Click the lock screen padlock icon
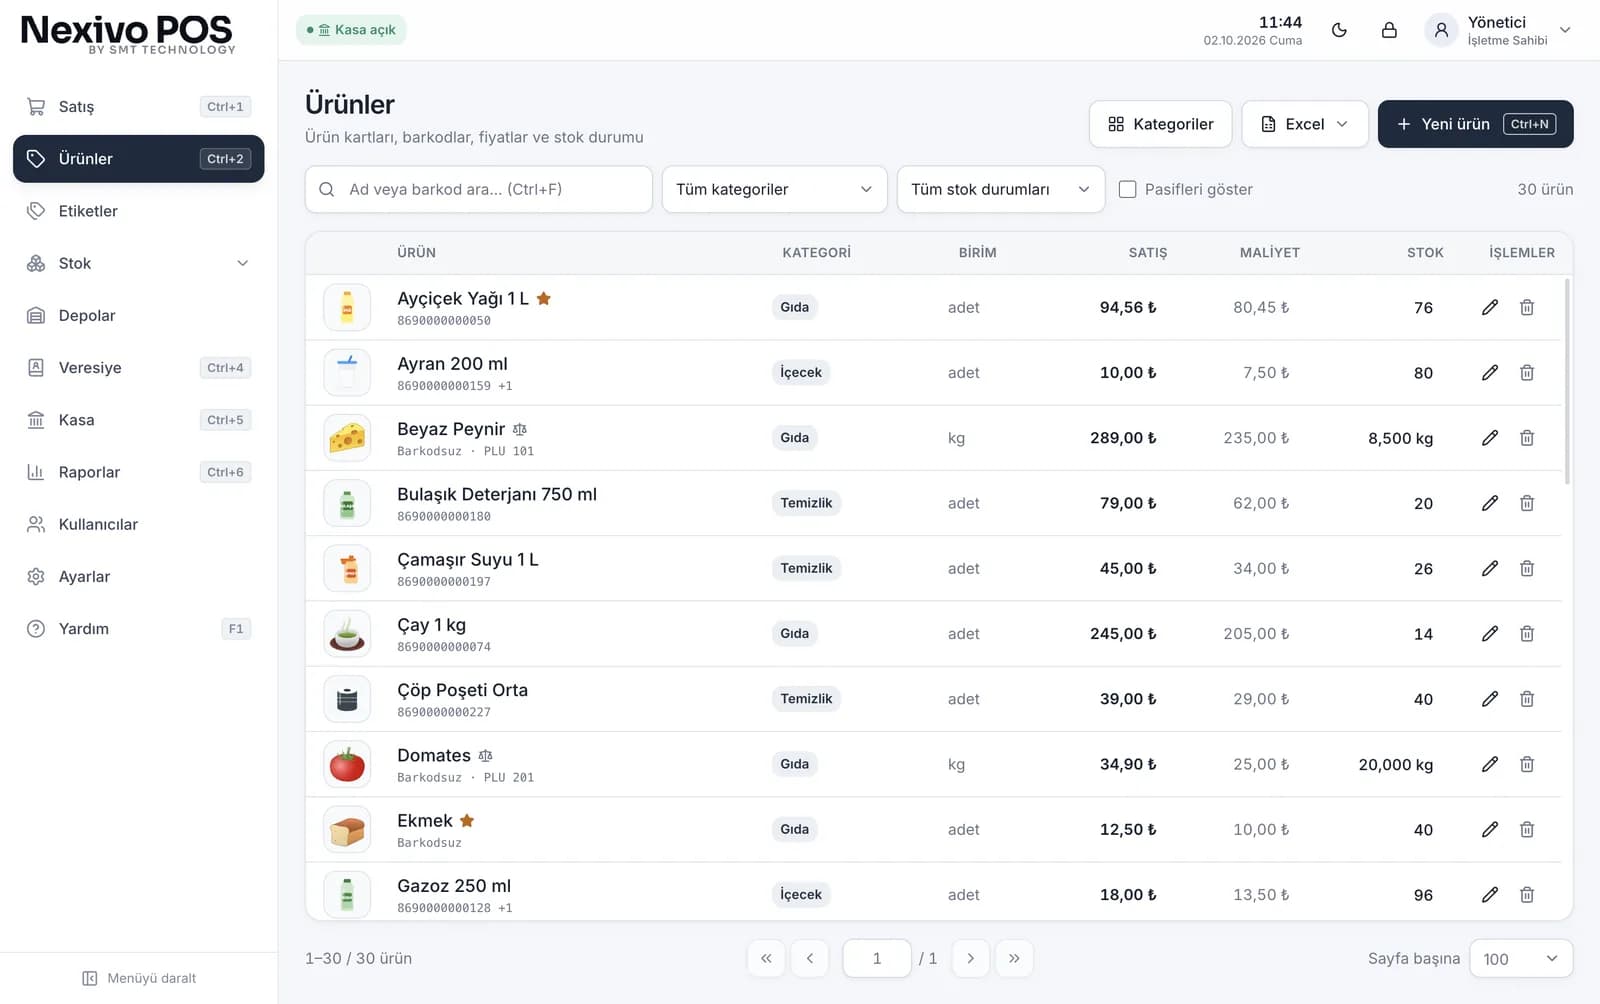Viewport: 1600px width, 1004px height. 1389,30
